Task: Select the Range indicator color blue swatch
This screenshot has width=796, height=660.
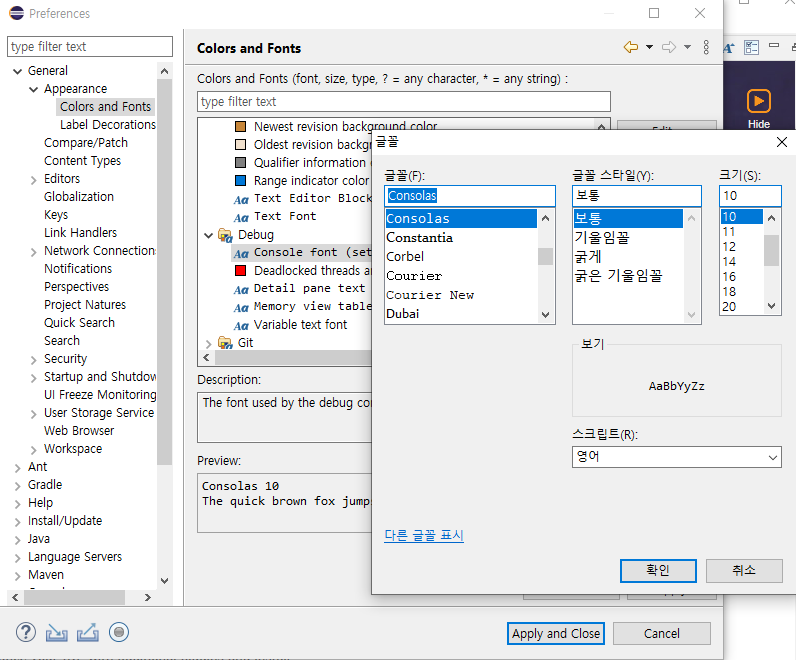Action: click(x=241, y=180)
